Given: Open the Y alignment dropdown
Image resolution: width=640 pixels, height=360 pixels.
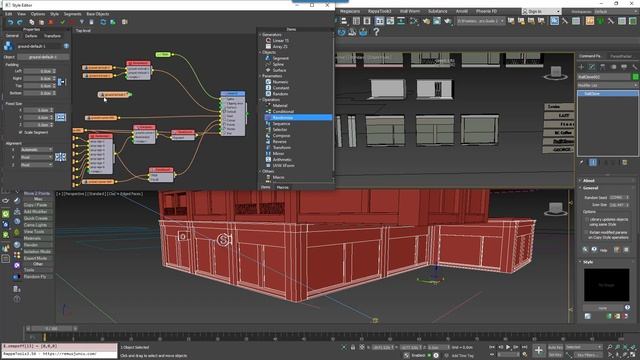Looking at the screenshot, I should [x=36, y=157].
